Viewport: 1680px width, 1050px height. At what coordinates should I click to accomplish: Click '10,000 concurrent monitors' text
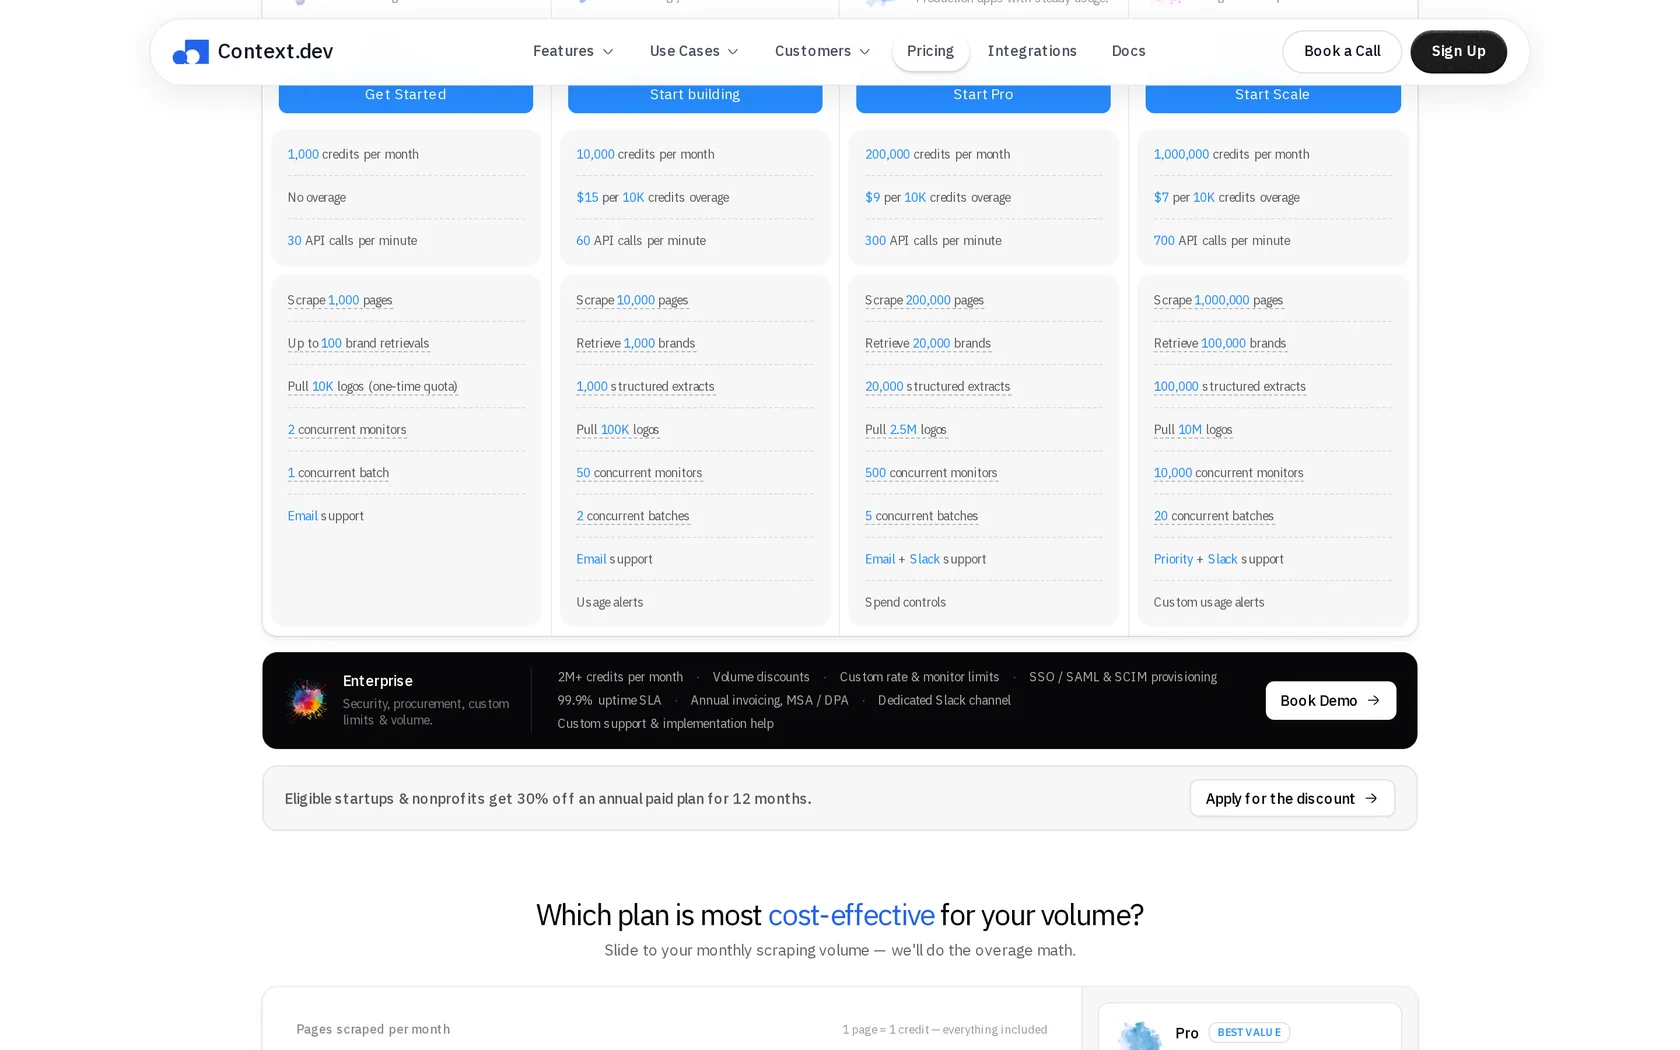tap(1228, 473)
